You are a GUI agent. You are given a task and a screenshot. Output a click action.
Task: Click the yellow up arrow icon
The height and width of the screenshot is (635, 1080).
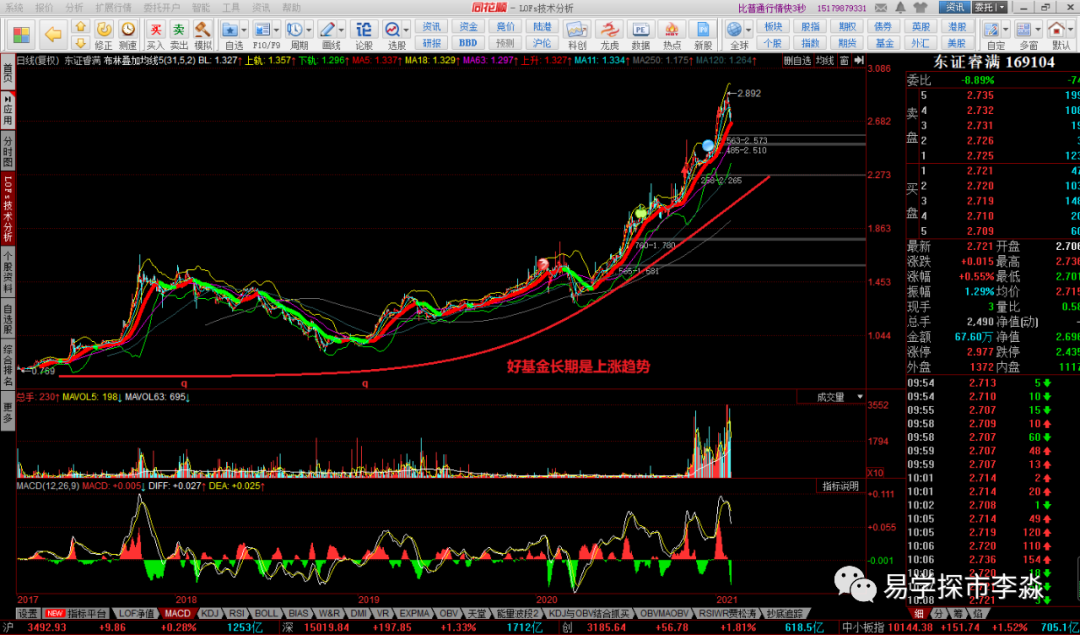tap(81, 27)
